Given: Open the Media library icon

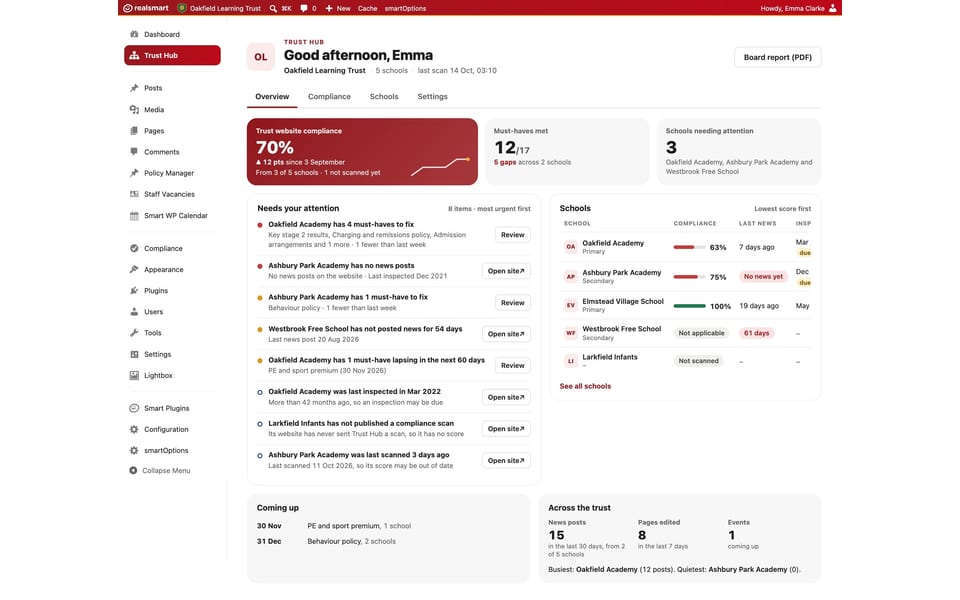Looking at the screenshot, I should 134,110.
